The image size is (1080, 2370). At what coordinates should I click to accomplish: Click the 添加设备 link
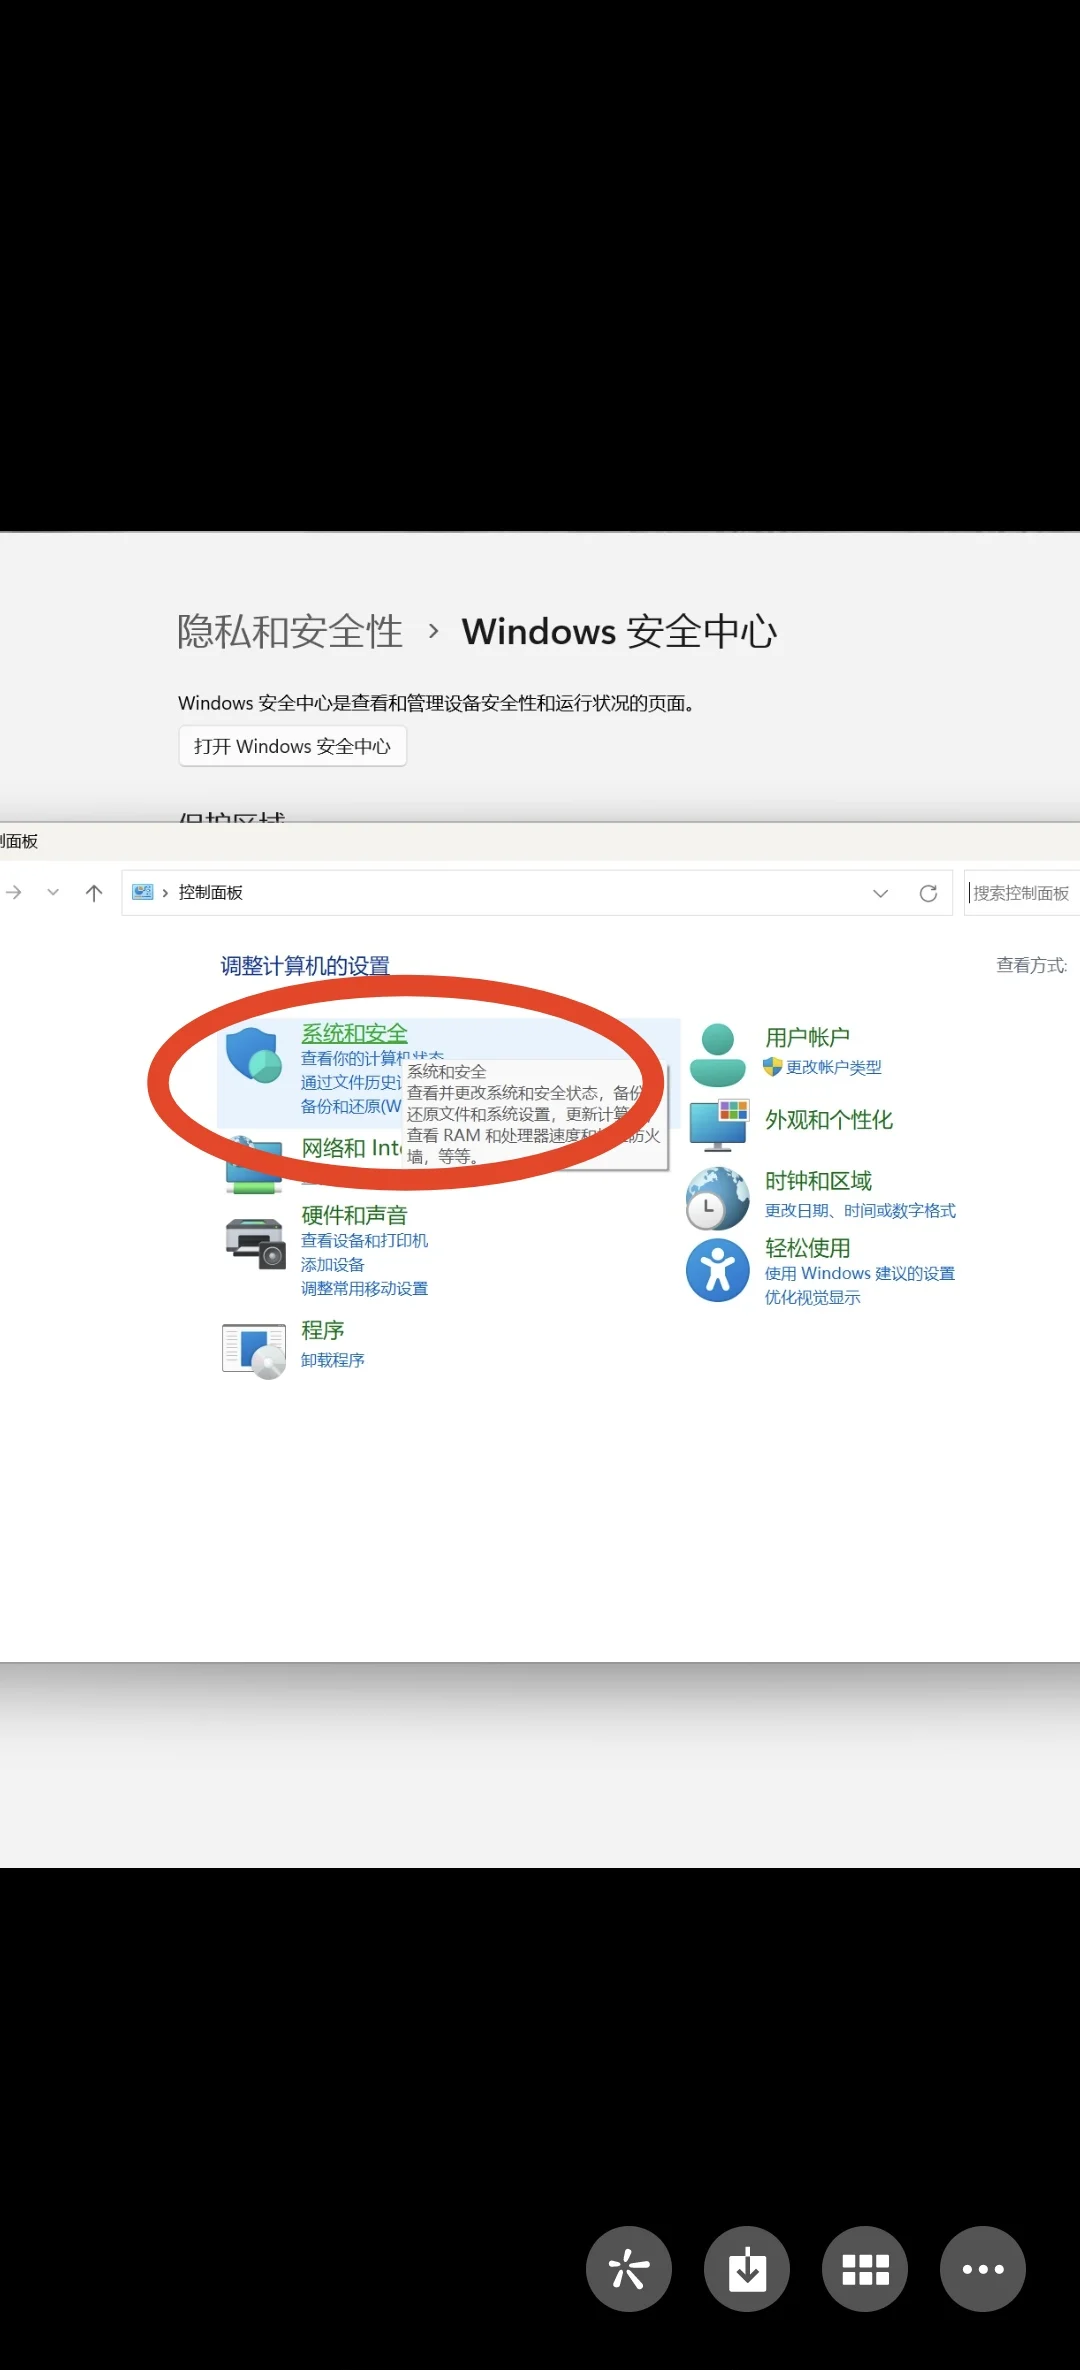tap(332, 1265)
